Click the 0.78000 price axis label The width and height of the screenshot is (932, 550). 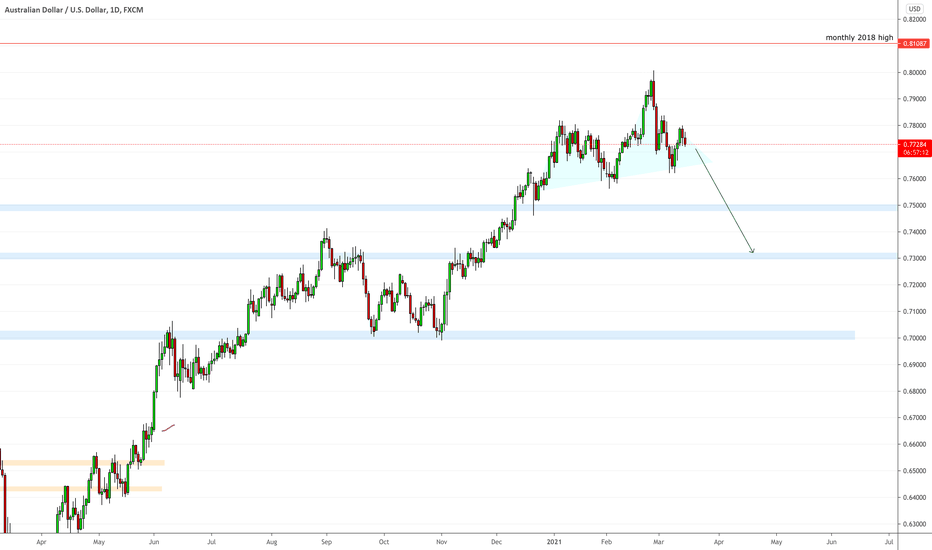pos(915,126)
